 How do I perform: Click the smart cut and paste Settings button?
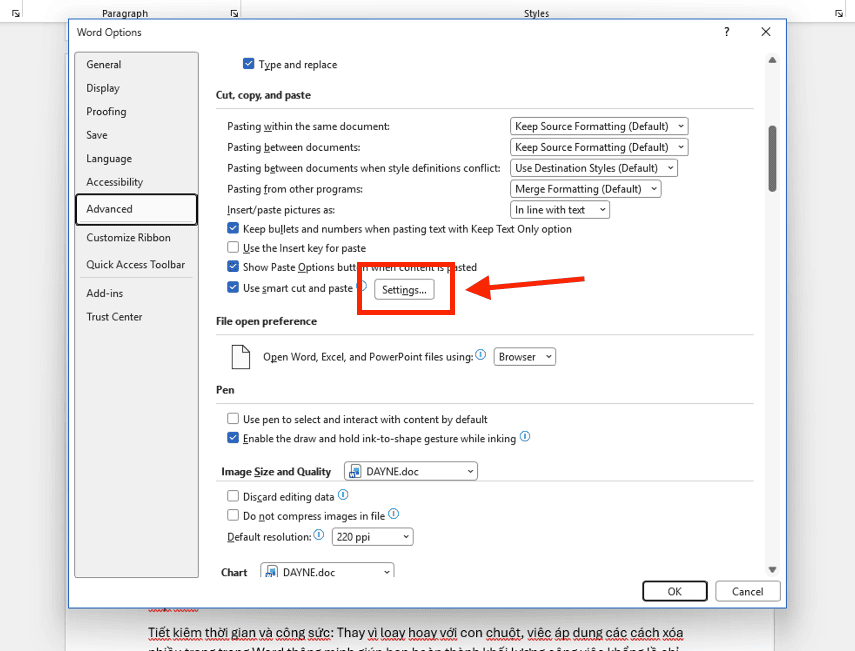pyautogui.click(x=404, y=290)
